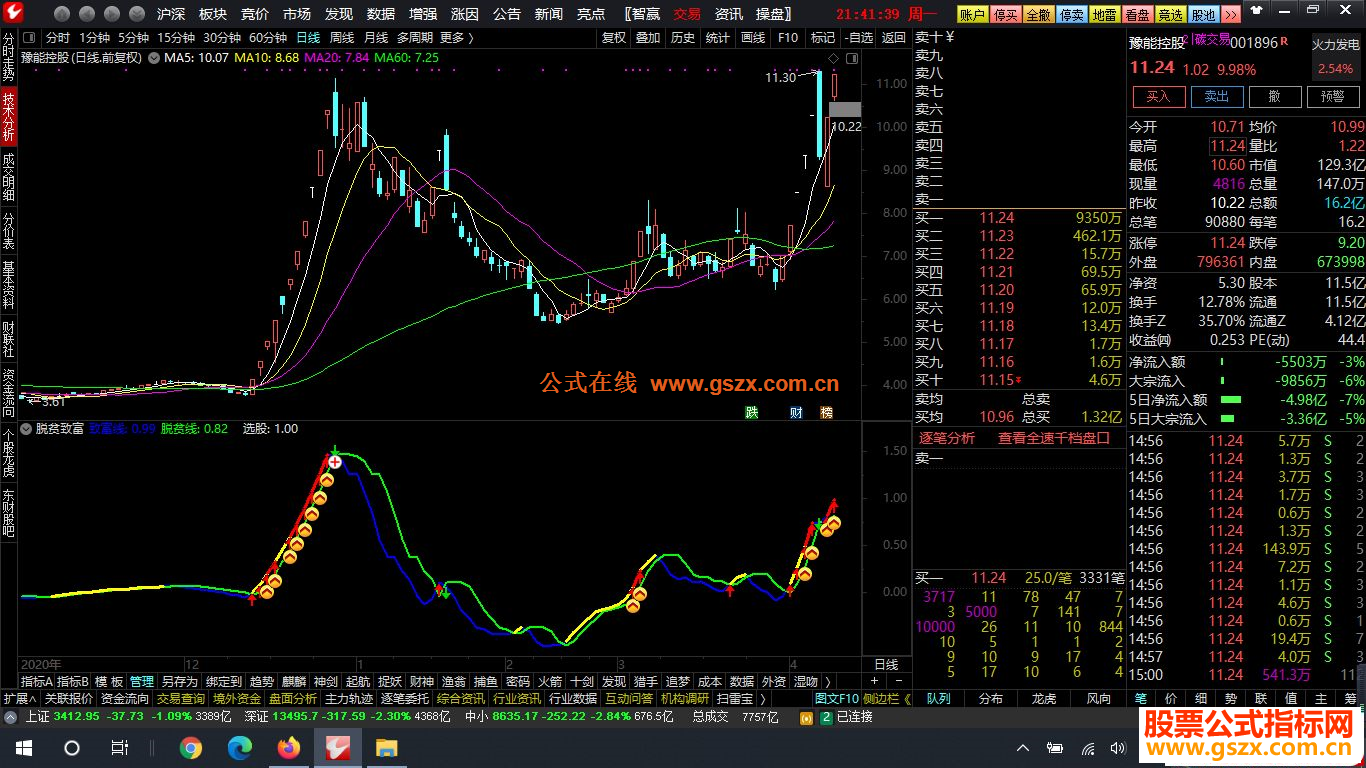Click the 财 badge icon on chart bottom
The image size is (1366, 768).
click(x=796, y=412)
